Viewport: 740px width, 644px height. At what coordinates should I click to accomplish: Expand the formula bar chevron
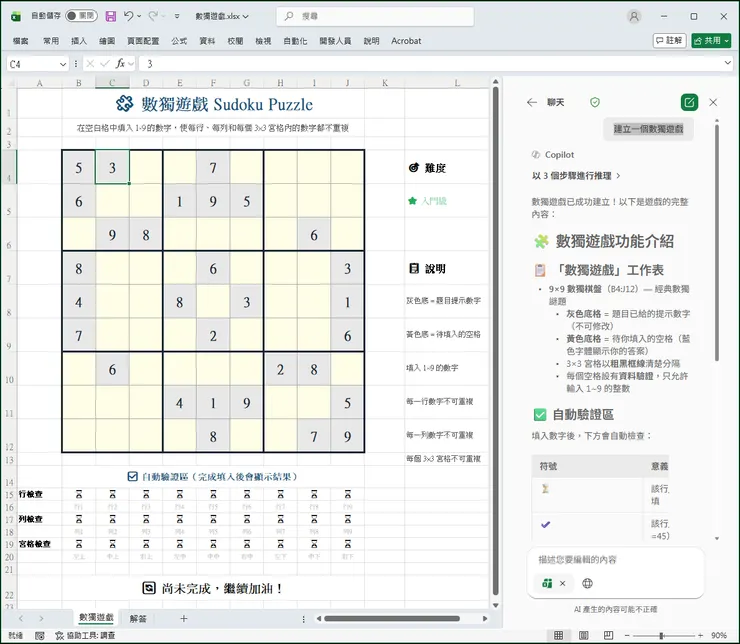tap(727, 62)
